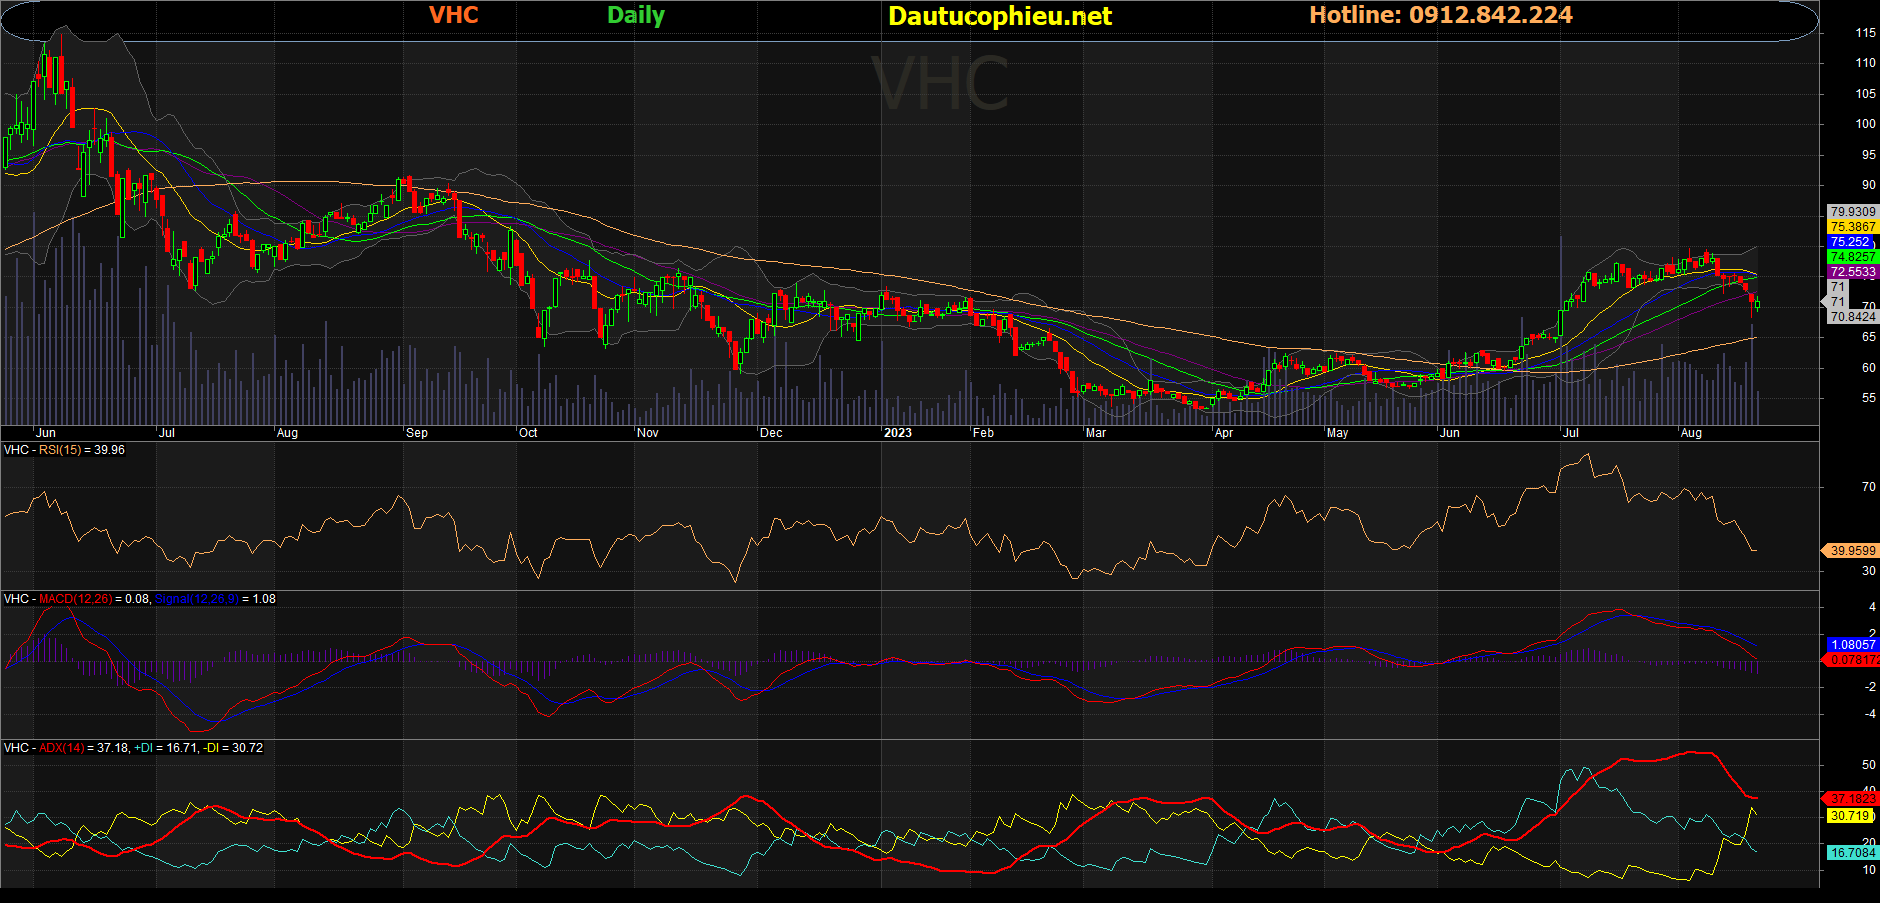Select the Dec month marker on time axis
The width and height of the screenshot is (1880, 903).
click(x=771, y=433)
